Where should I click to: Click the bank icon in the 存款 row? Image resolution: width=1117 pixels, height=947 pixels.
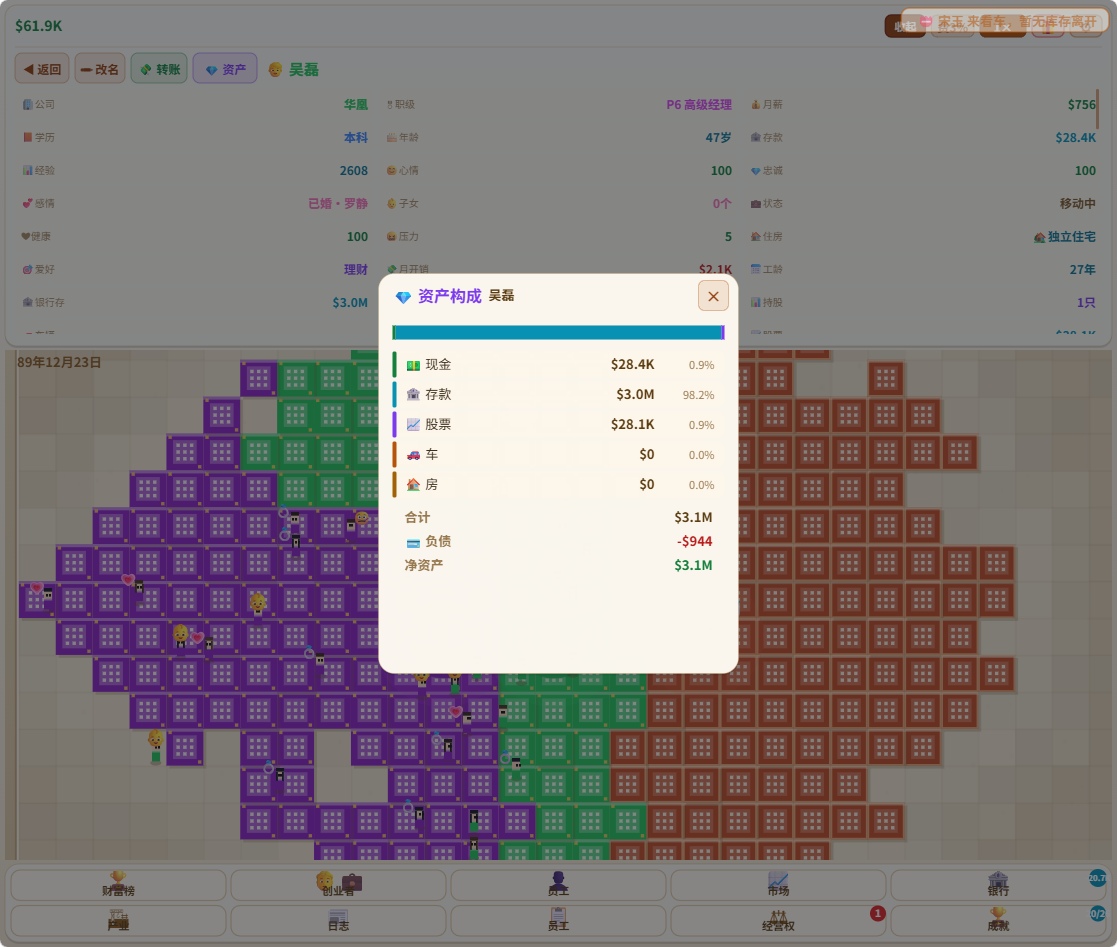(x=413, y=395)
